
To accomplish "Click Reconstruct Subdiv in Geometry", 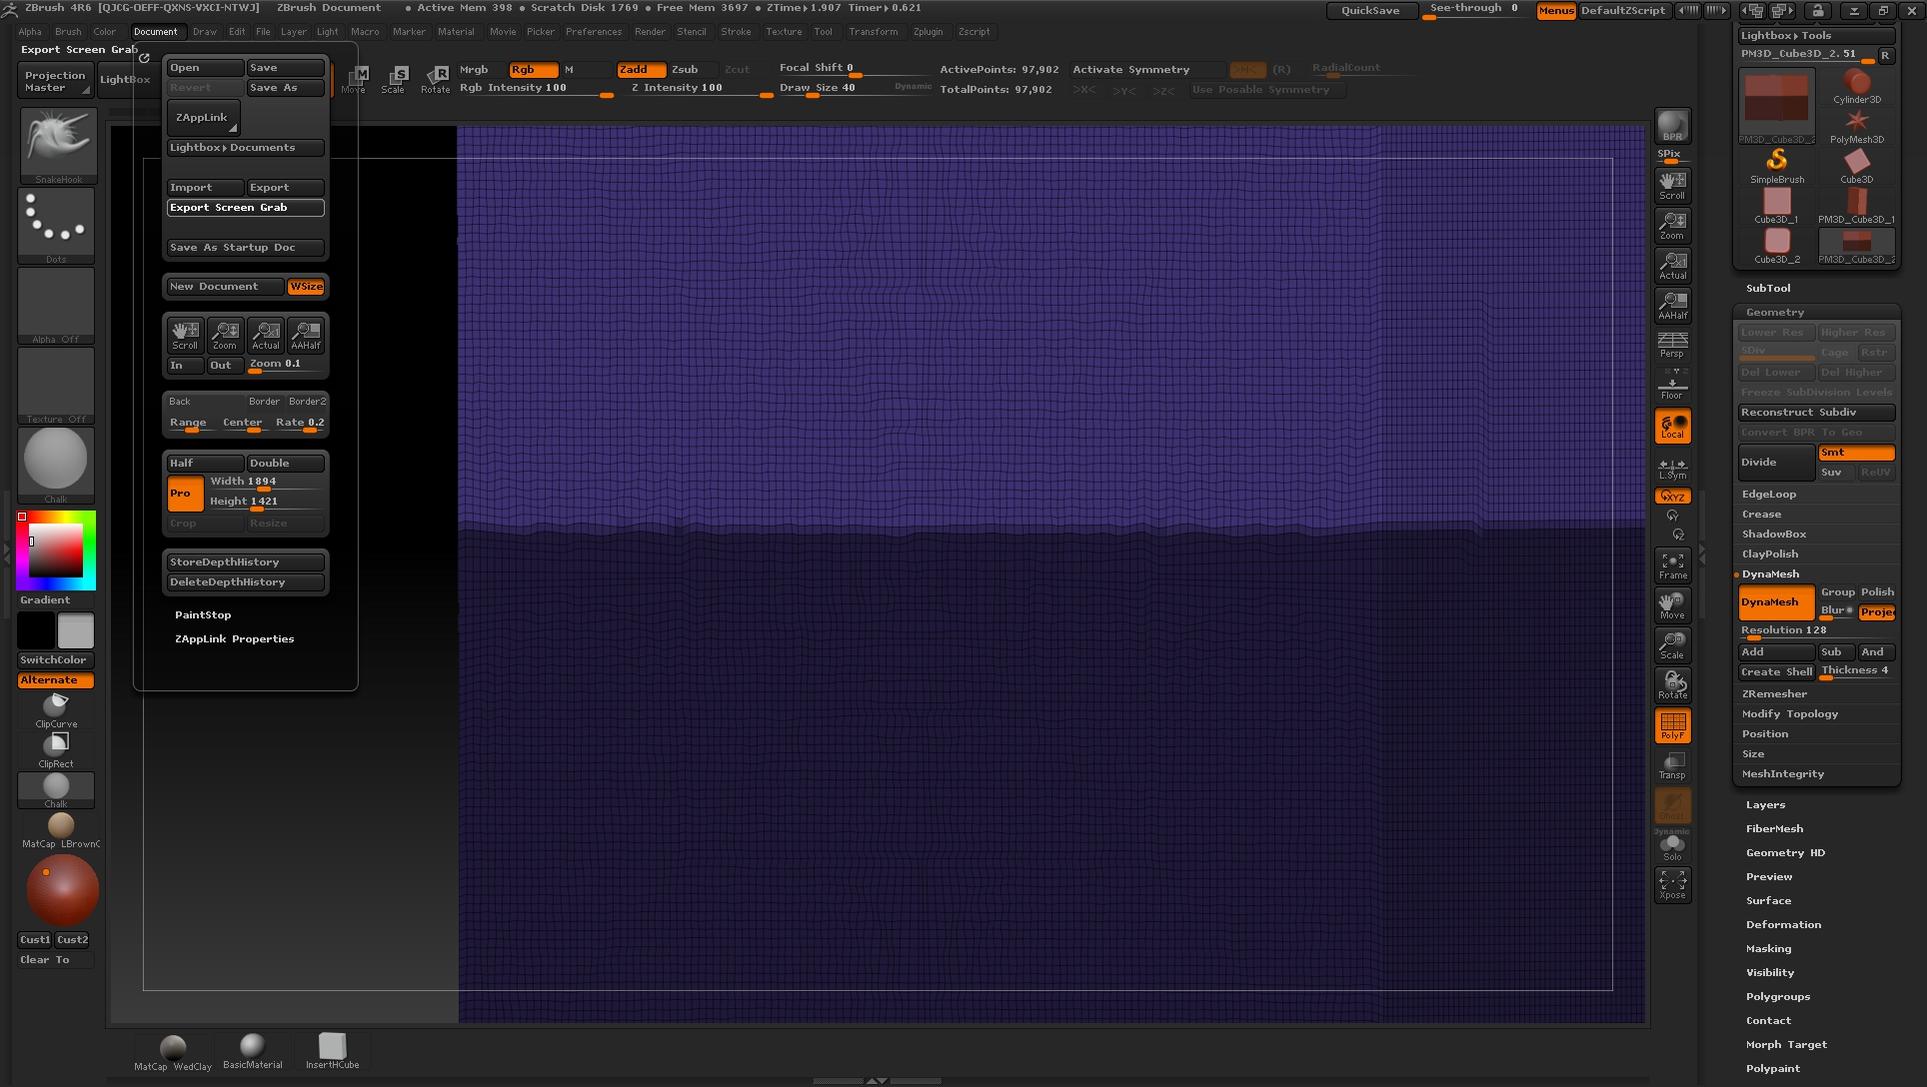I will point(1815,412).
